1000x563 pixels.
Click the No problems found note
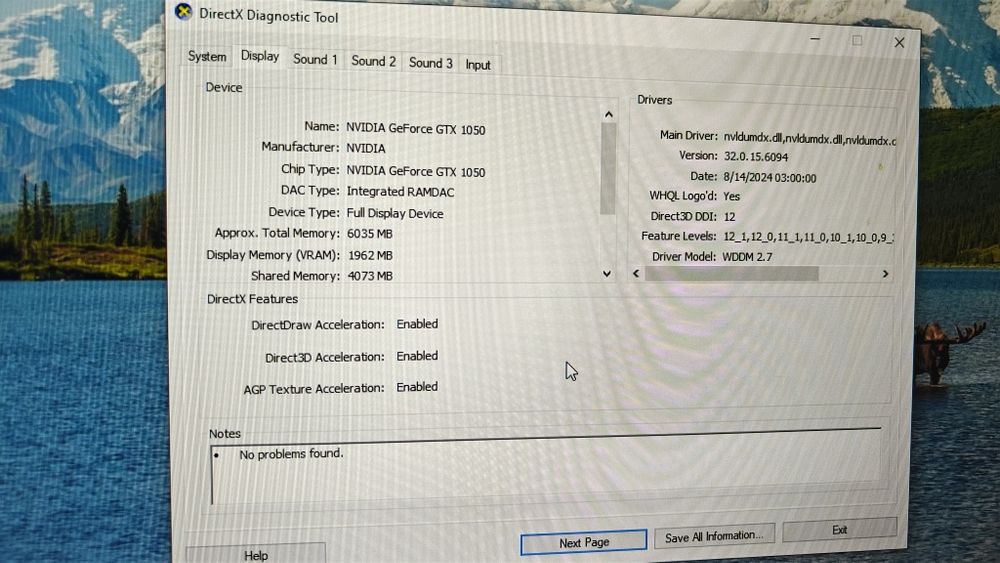click(291, 454)
